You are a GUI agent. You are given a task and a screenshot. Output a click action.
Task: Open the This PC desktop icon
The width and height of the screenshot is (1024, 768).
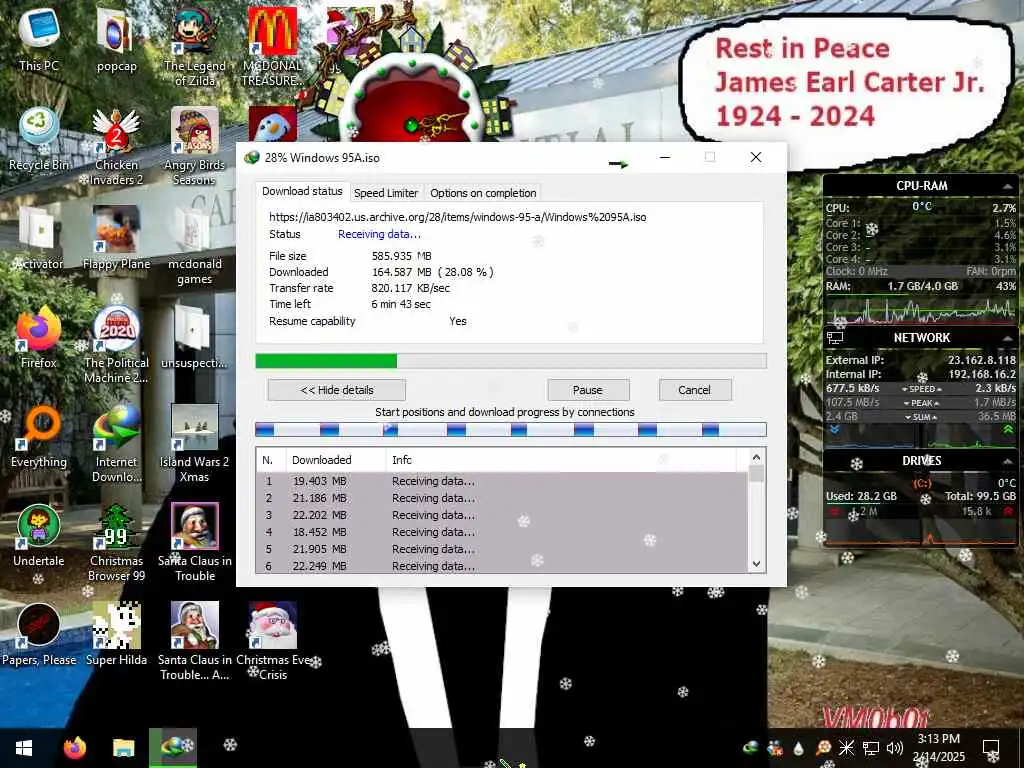[x=39, y=39]
